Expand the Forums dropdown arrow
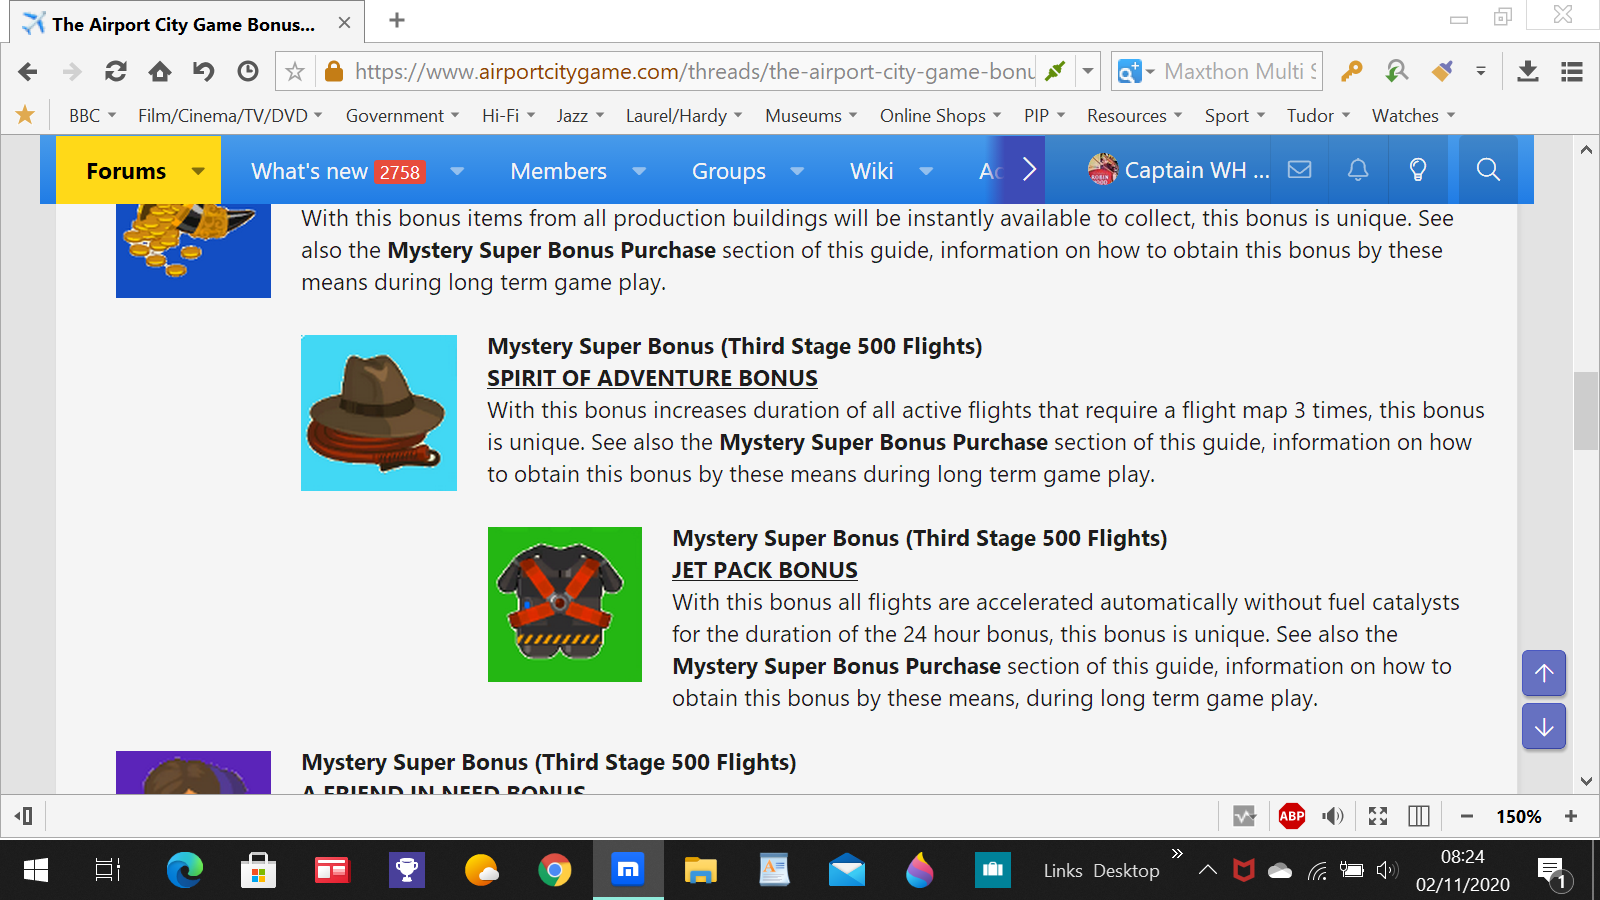The image size is (1600, 900). 198,171
